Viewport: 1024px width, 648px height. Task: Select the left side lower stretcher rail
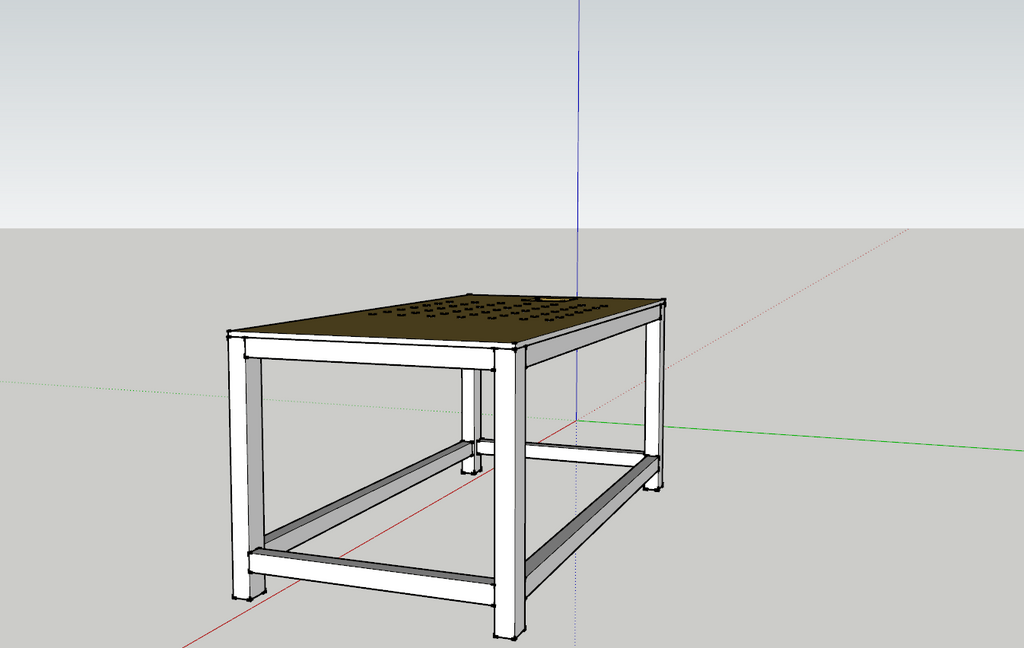click(368, 494)
